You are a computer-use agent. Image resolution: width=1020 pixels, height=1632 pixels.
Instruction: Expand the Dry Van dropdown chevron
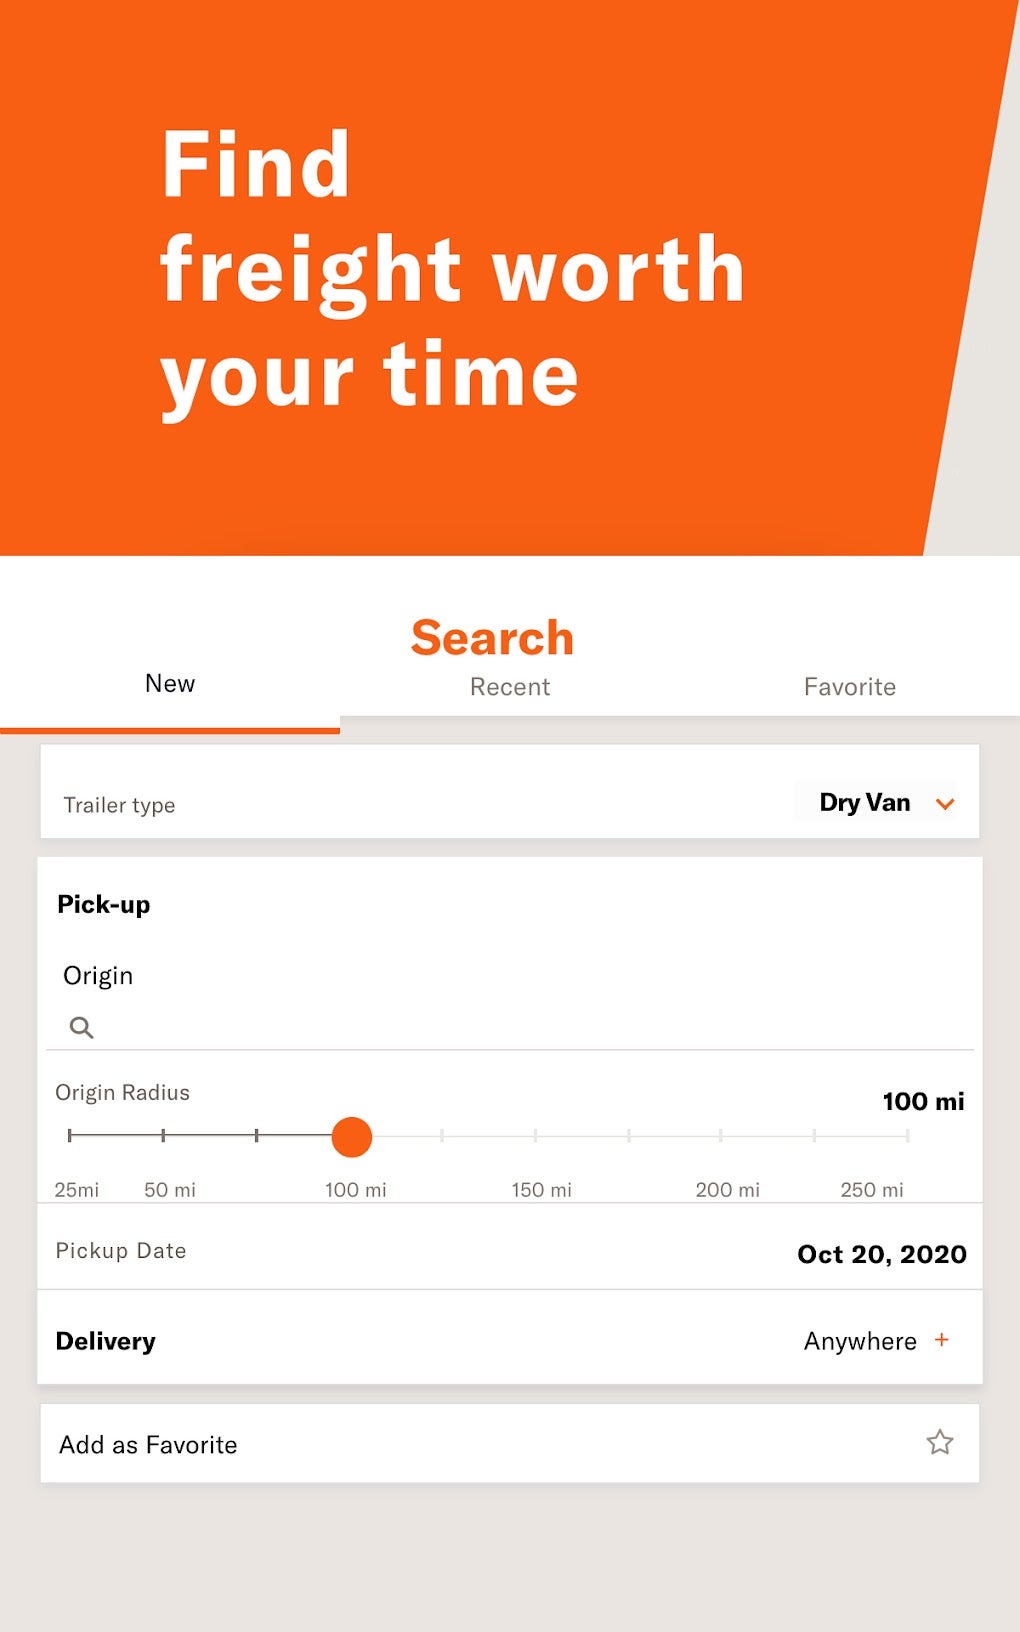pos(945,804)
